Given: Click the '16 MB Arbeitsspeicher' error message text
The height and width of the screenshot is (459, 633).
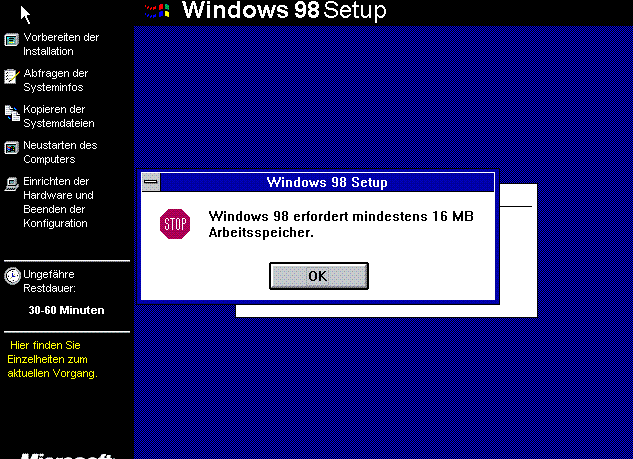Looking at the screenshot, I should (341, 224).
